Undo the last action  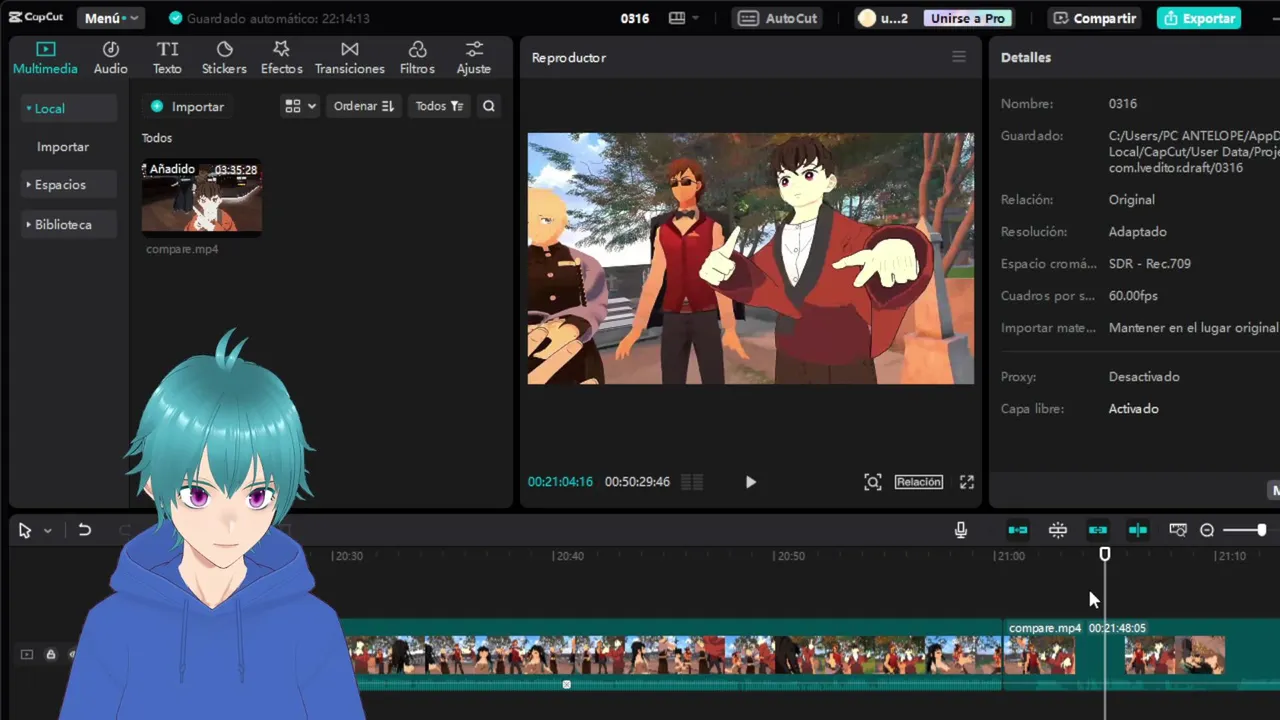(85, 530)
